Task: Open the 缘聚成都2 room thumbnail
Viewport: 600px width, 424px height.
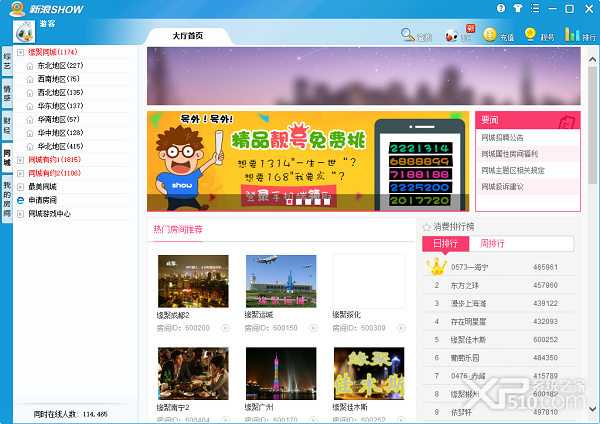Action: 193,281
